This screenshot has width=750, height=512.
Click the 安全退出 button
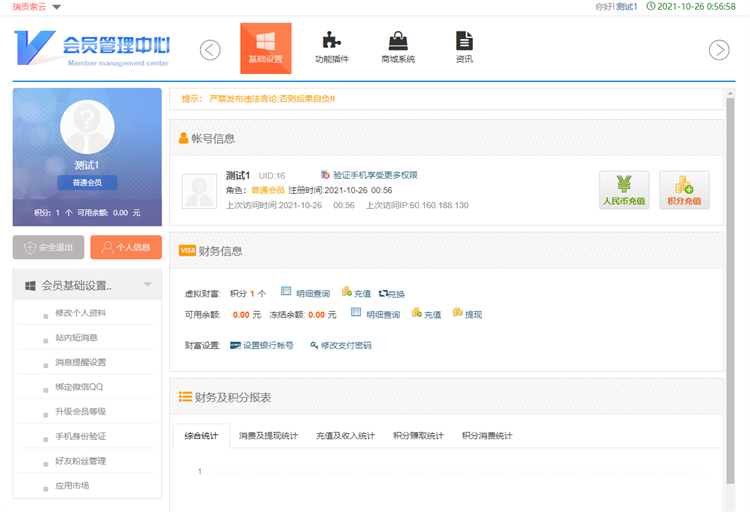(48, 247)
